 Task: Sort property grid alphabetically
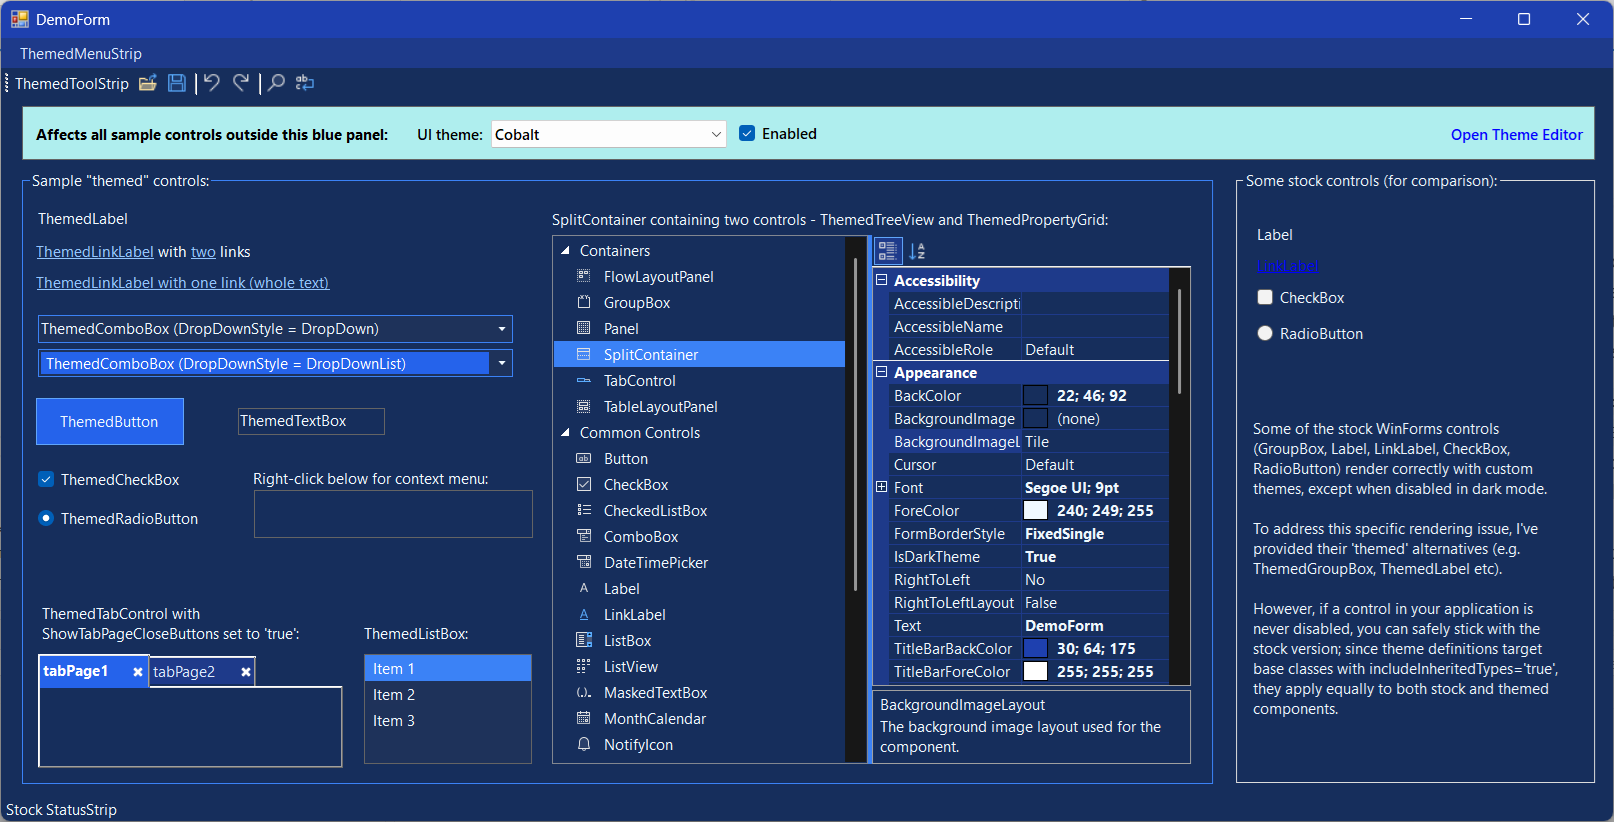coord(917,251)
